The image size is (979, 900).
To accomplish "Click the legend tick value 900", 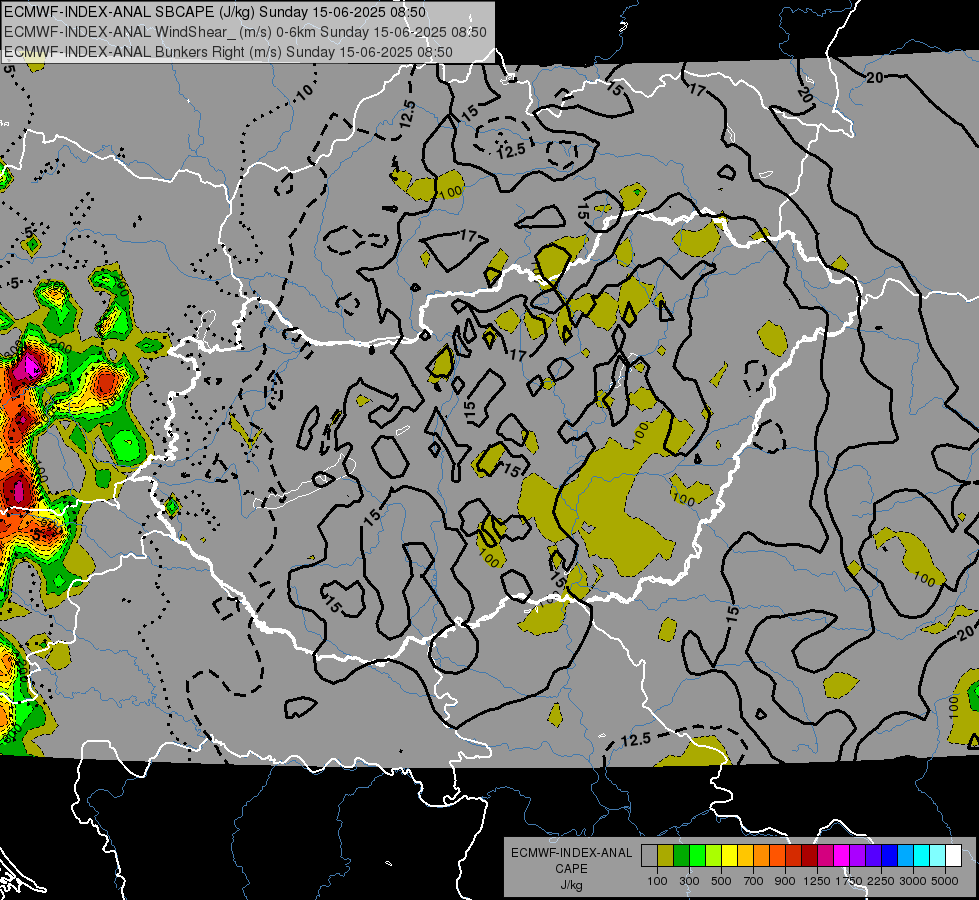I will 785,881.
